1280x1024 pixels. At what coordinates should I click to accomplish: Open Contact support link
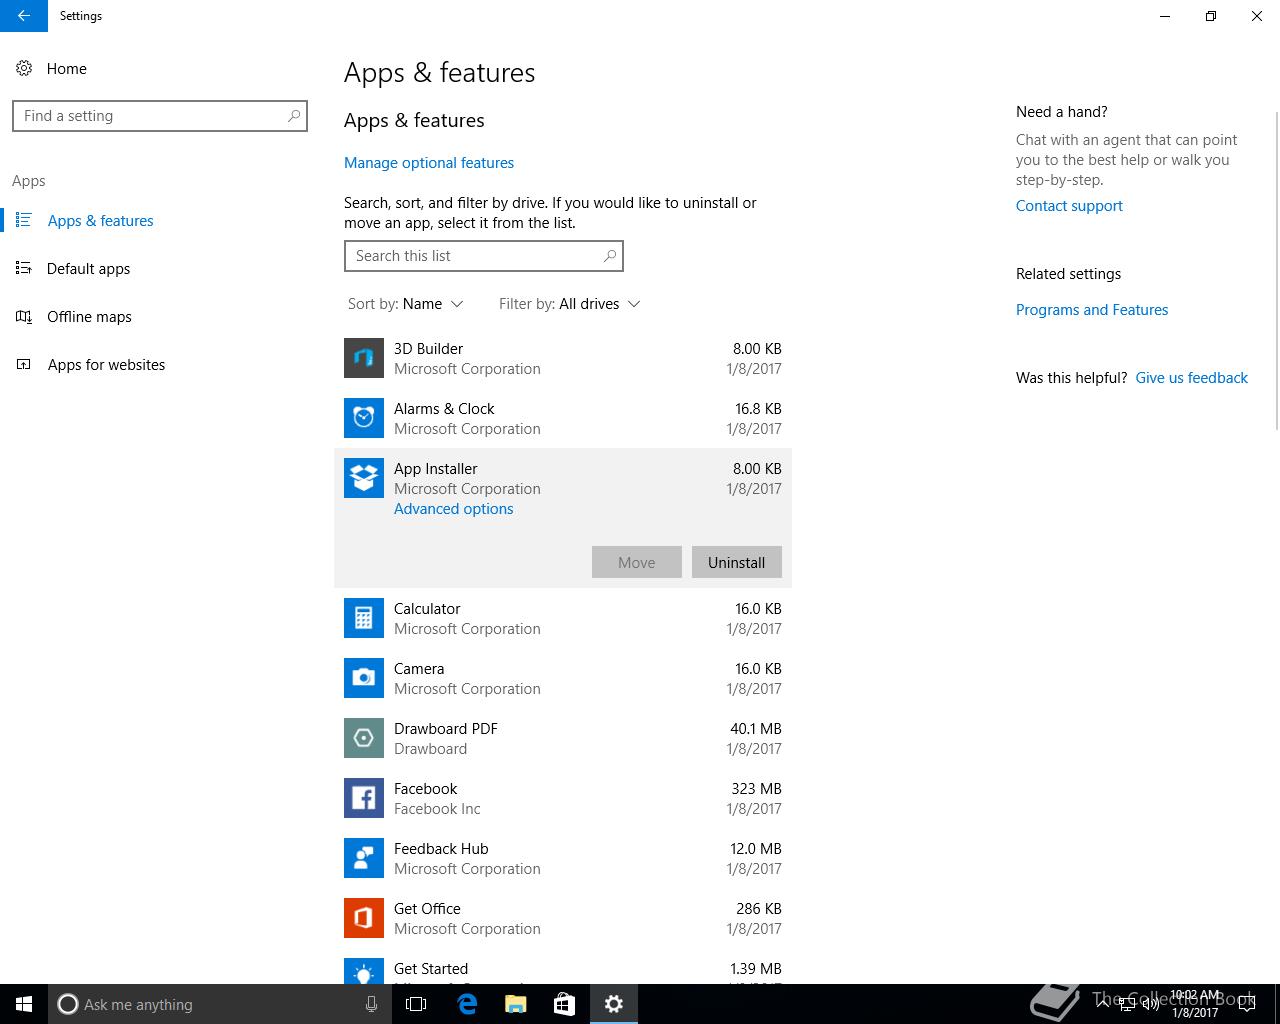point(1069,206)
